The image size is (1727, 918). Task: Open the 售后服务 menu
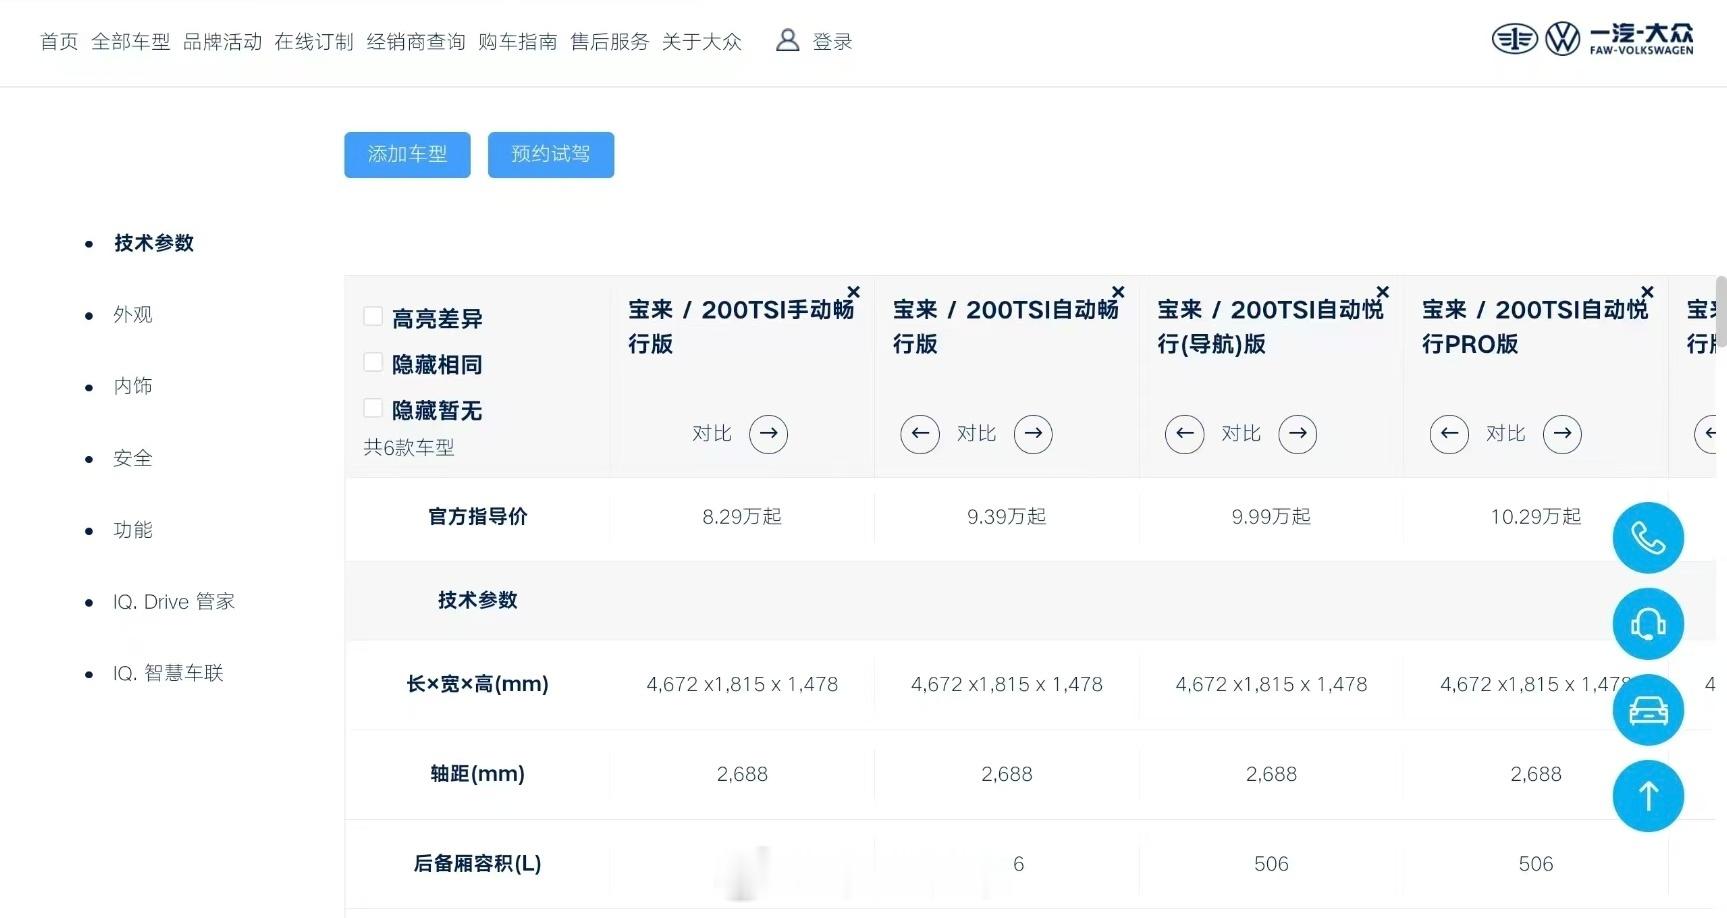[x=610, y=42]
